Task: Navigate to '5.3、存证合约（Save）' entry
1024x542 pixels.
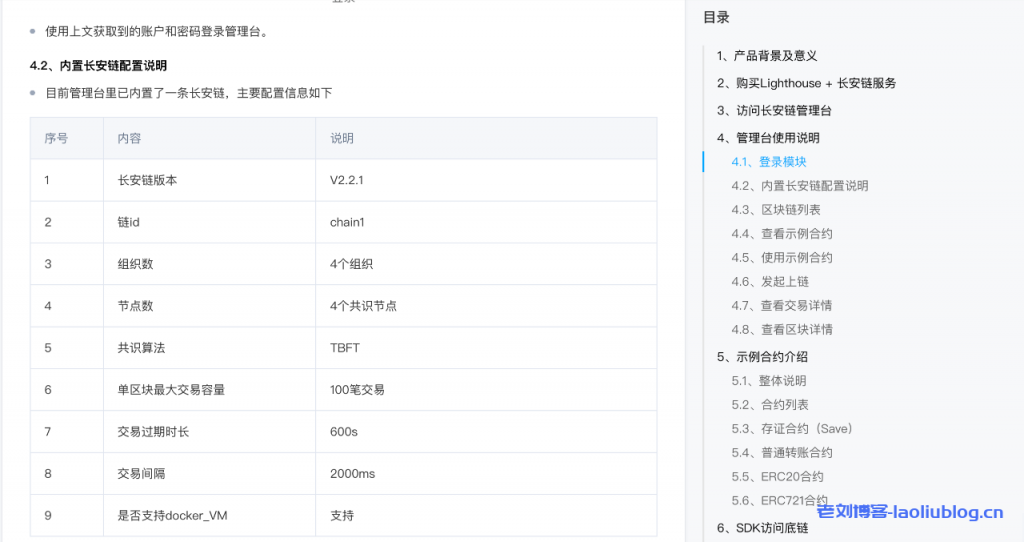Action: (x=791, y=429)
